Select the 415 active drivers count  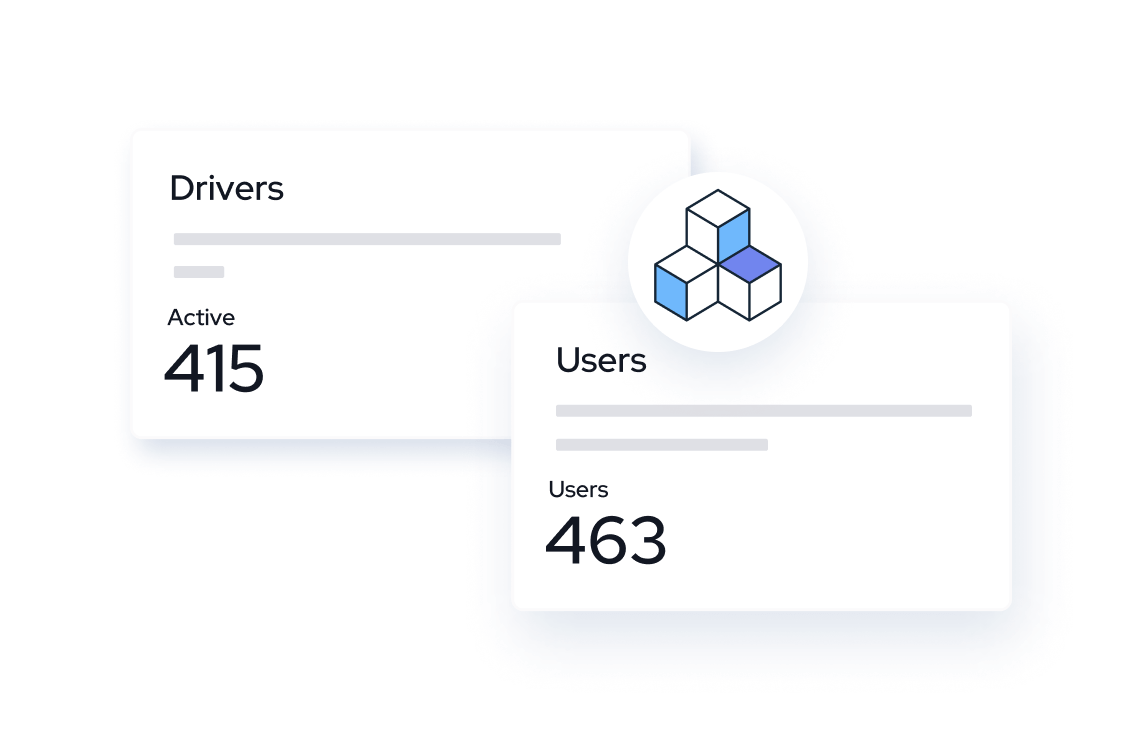pos(214,368)
